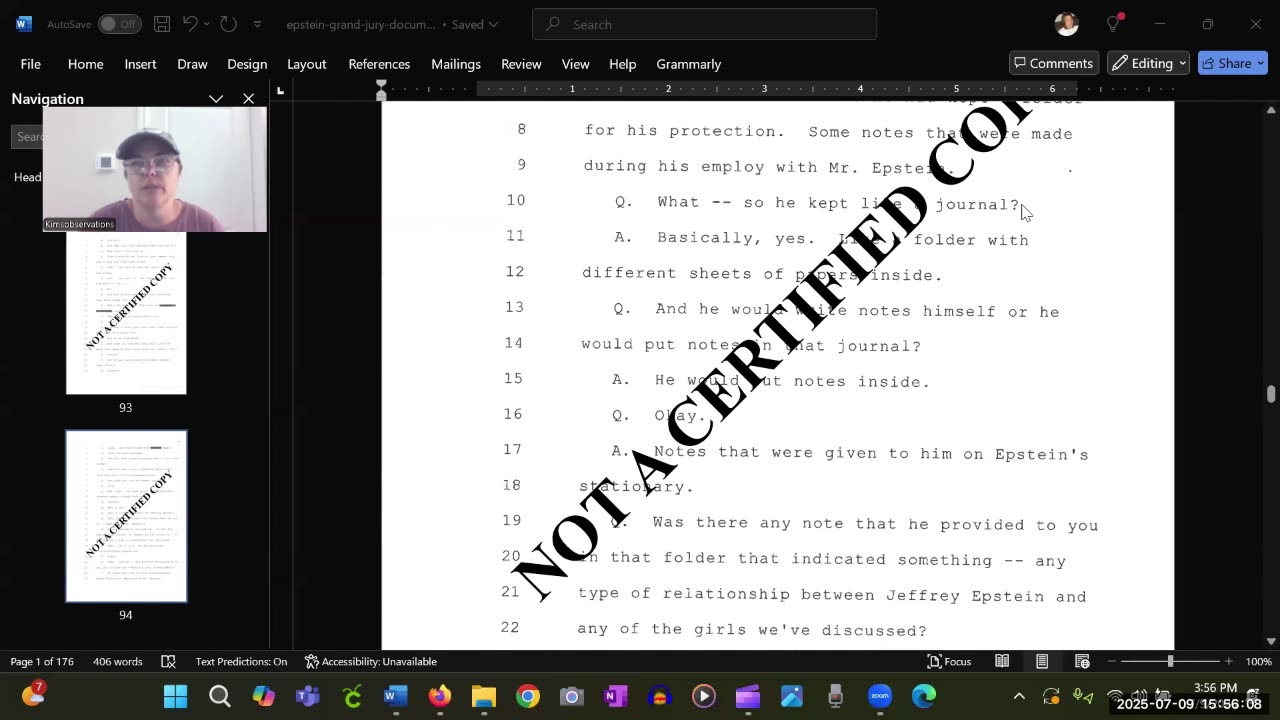The width and height of the screenshot is (1280, 720).
Task: Click the lightbulb Coming Soon icon
Action: [1114, 24]
